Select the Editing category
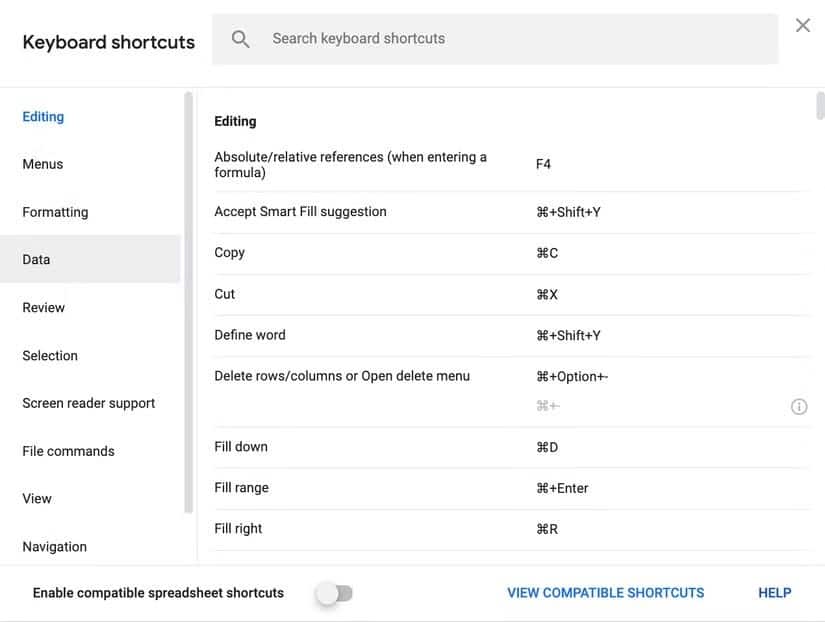825x622 pixels. pos(43,115)
